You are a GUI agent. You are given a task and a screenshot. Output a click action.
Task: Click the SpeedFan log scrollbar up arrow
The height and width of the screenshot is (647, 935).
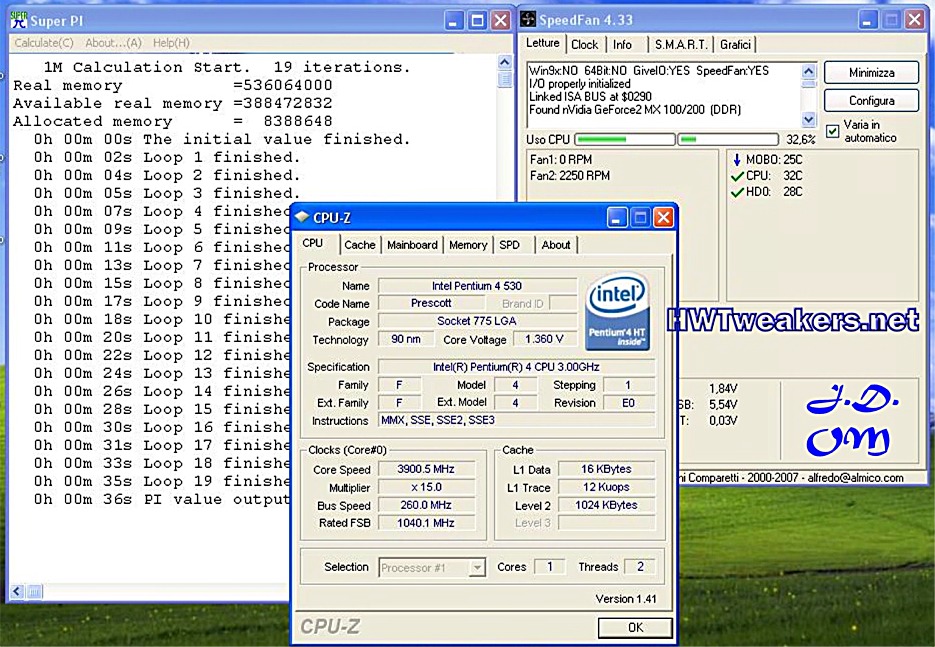point(809,72)
